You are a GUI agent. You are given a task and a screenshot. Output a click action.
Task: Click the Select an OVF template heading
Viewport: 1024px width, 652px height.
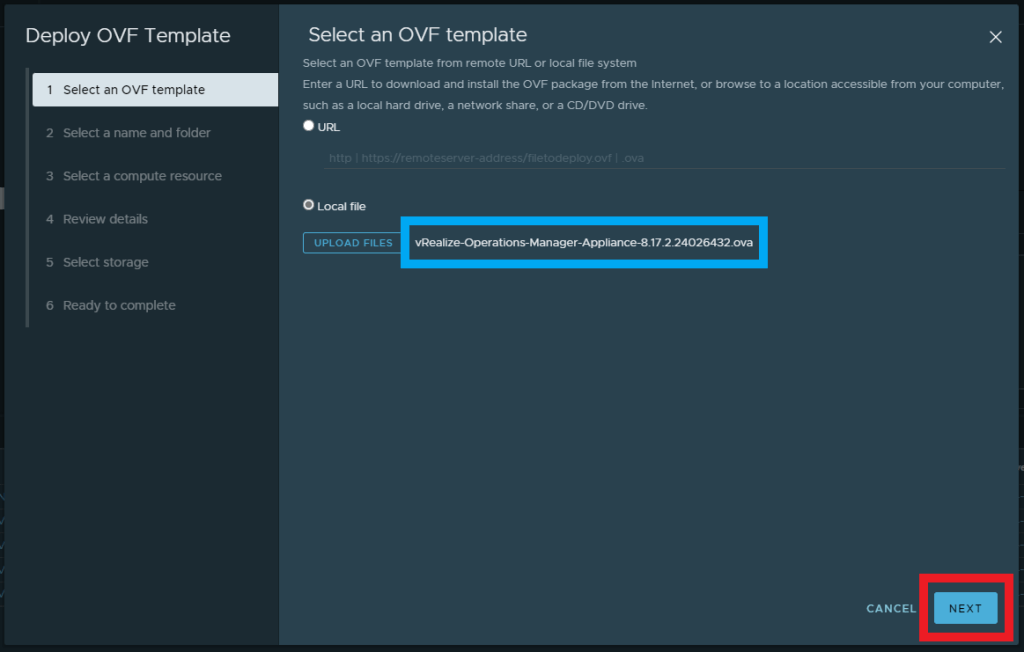(x=417, y=35)
